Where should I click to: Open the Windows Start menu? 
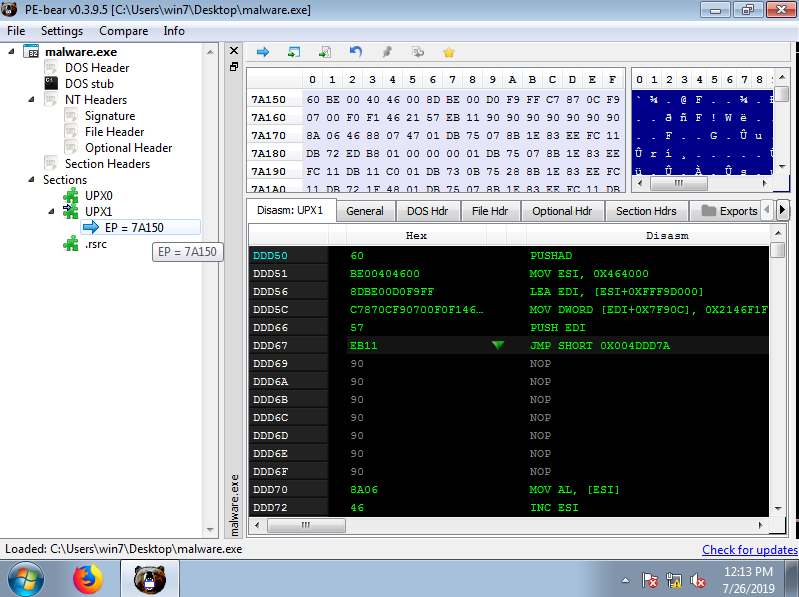[25, 579]
